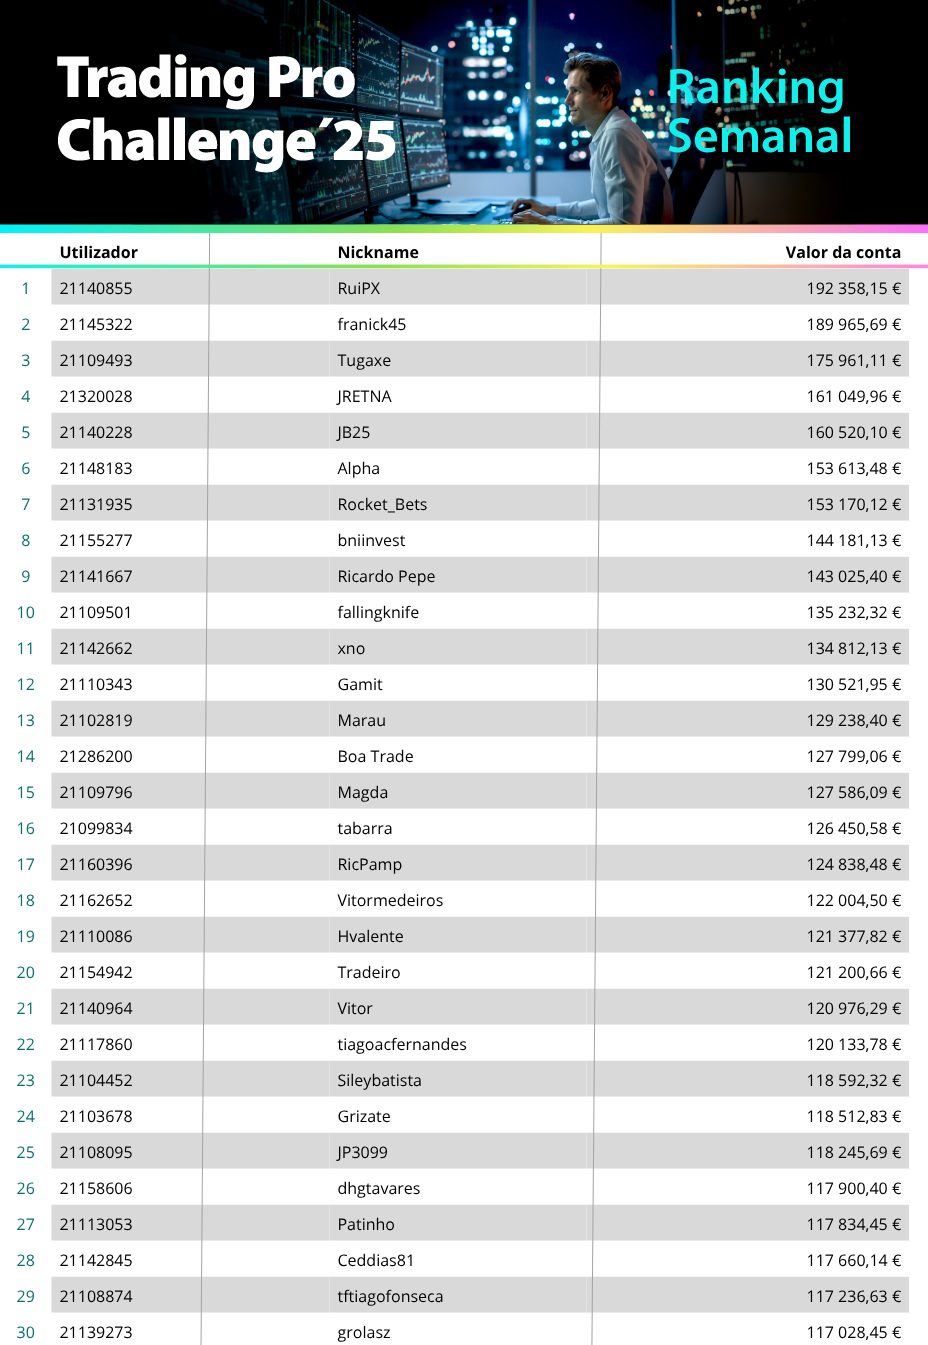Image resolution: width=928 pixels, height=1345 pixels.
Task: Click the Utilizador column header
Action: (98, 252)
